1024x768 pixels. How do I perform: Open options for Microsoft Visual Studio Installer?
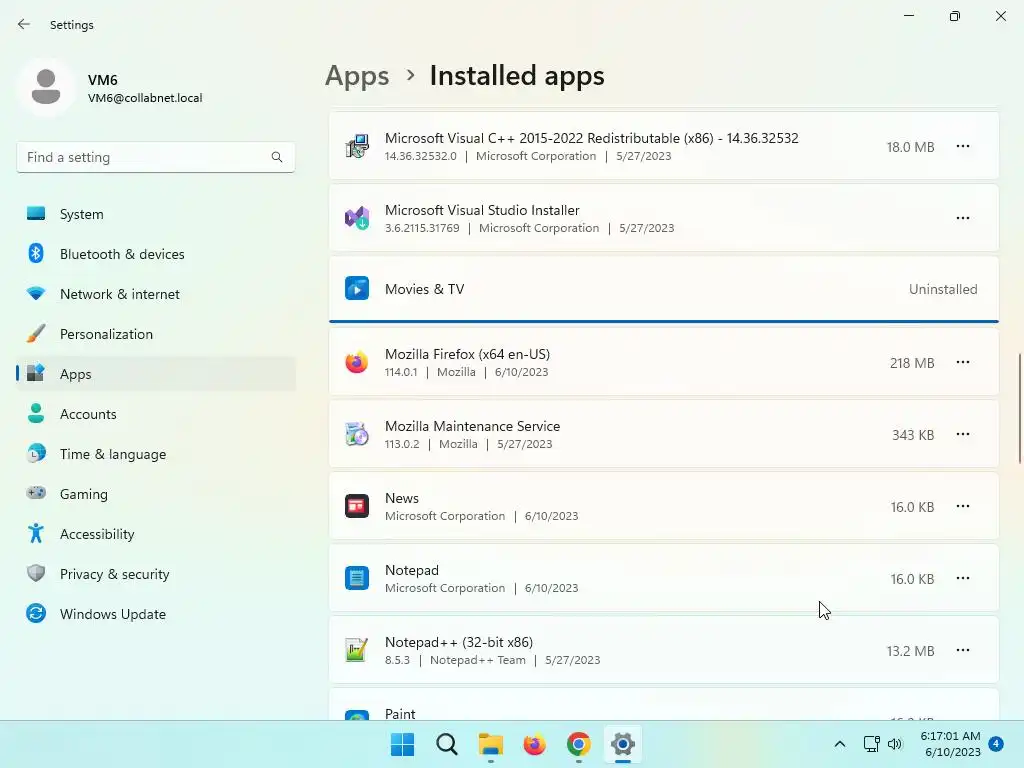(x=963, y=218)
